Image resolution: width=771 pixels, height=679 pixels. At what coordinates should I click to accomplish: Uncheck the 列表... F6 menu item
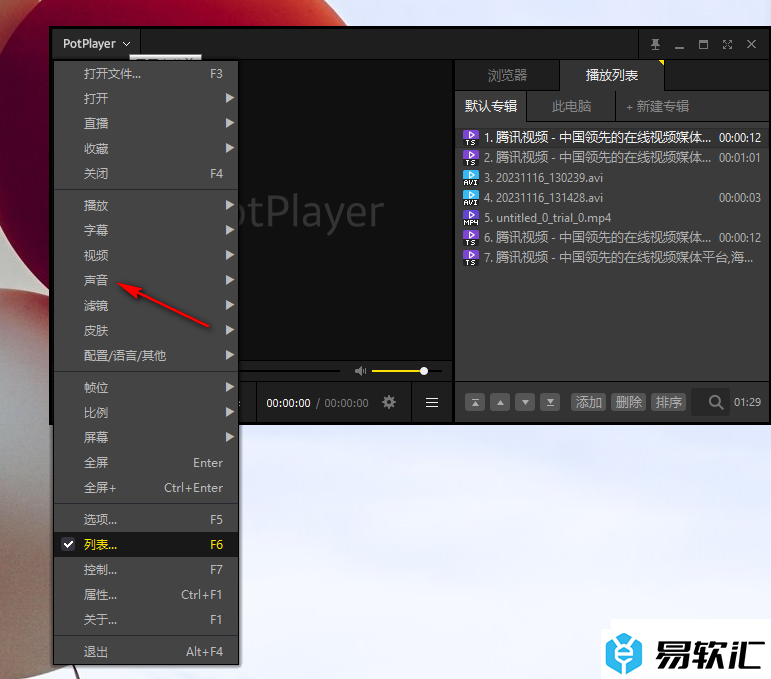point(146,545)
